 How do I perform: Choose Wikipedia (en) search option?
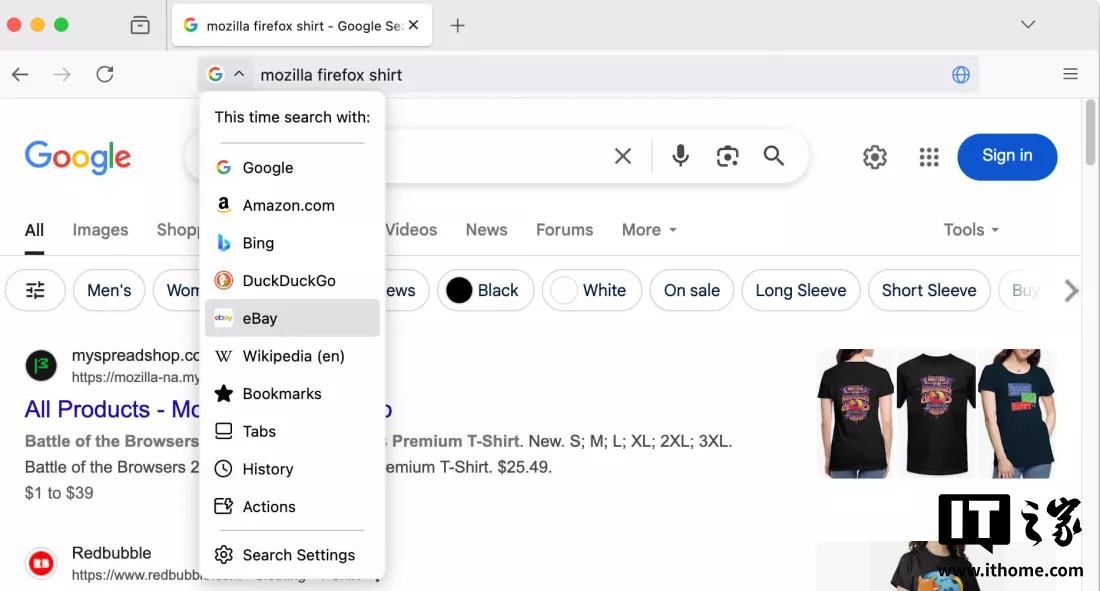pyautogui.click(x=293, y=356)
